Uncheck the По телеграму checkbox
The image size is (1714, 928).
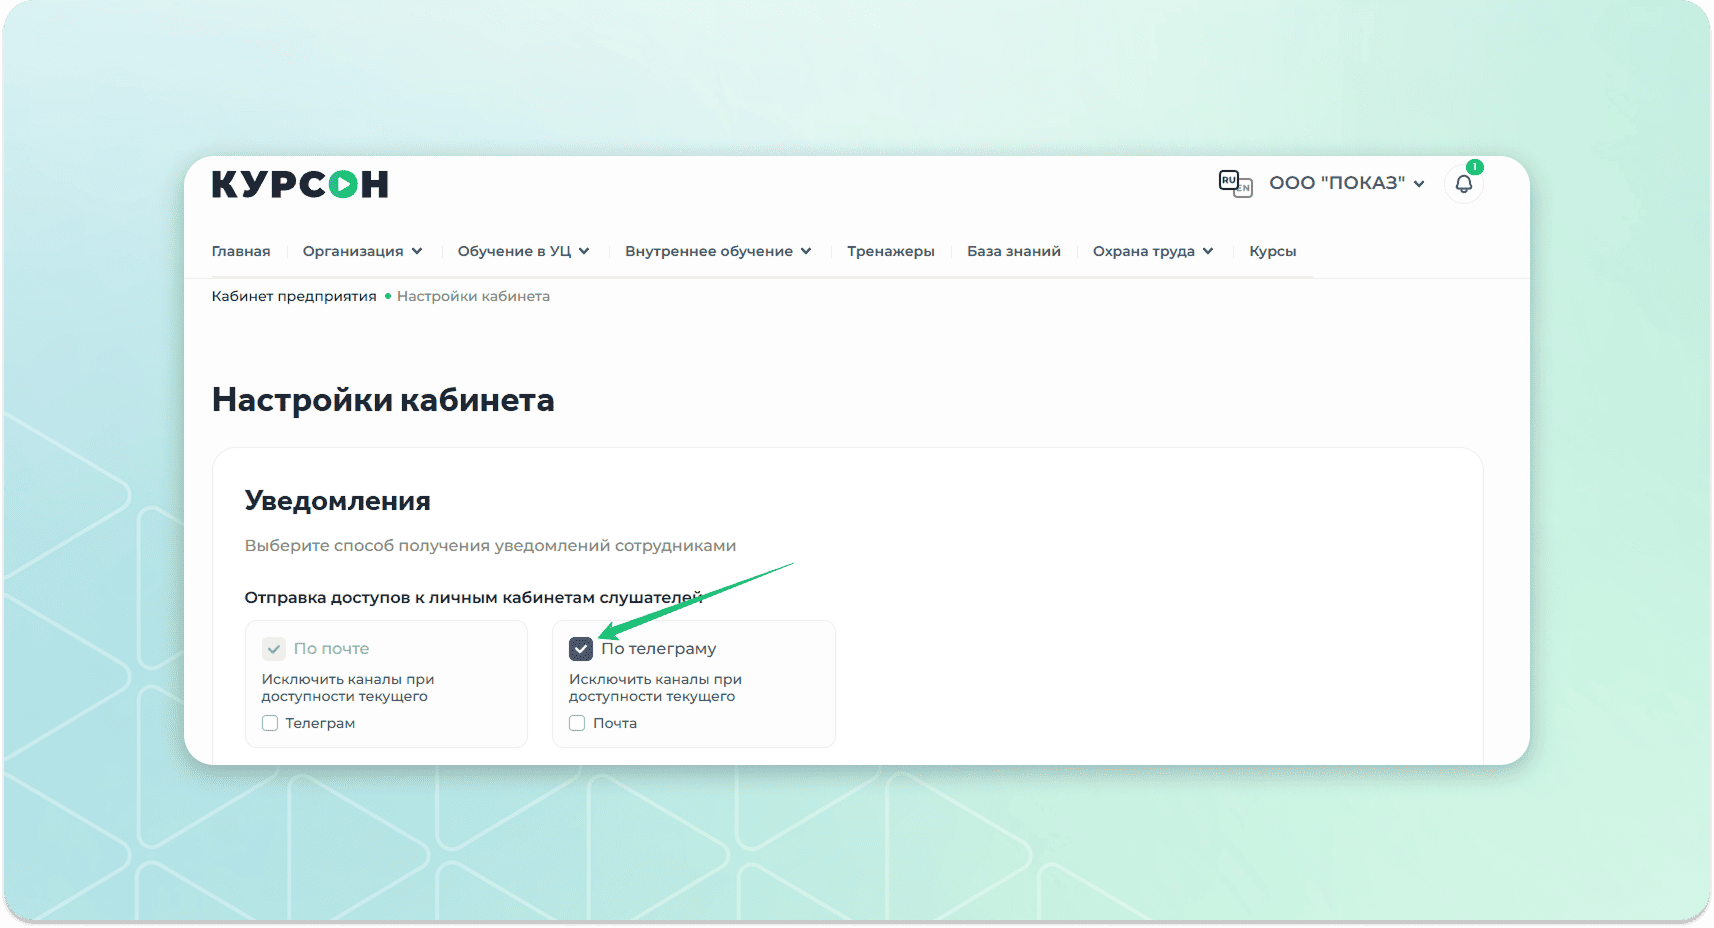tap(581, 649)
